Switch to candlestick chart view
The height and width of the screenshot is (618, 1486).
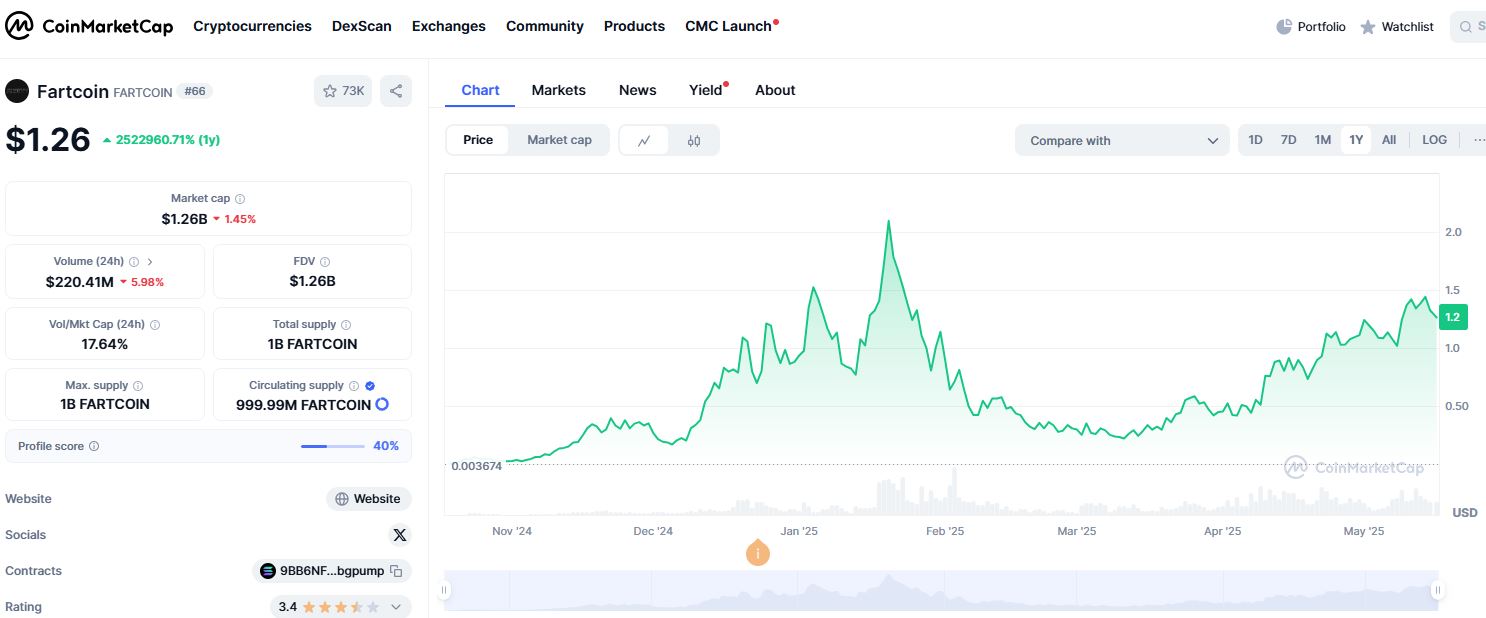click(x=694, y=141)
